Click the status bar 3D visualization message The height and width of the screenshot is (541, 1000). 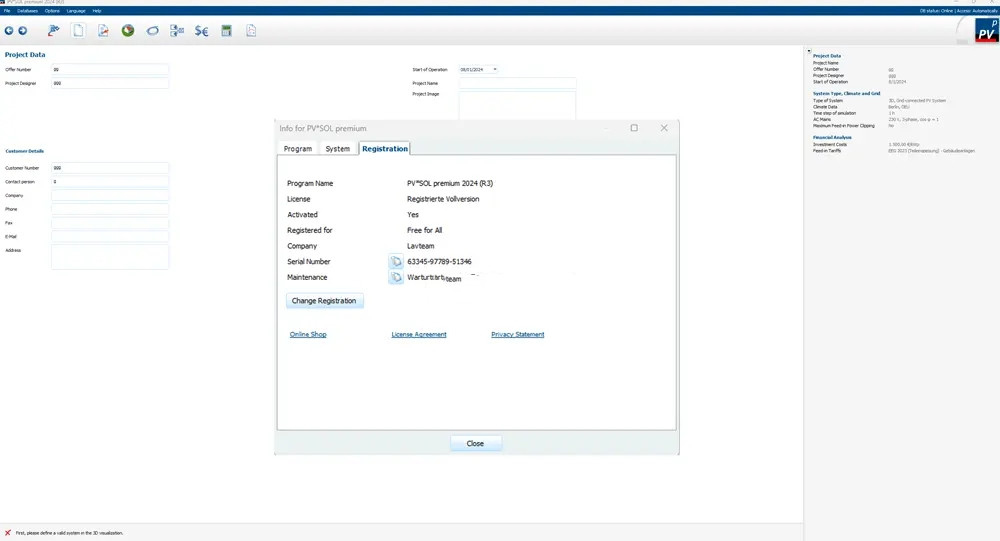[x=69, y=533]
